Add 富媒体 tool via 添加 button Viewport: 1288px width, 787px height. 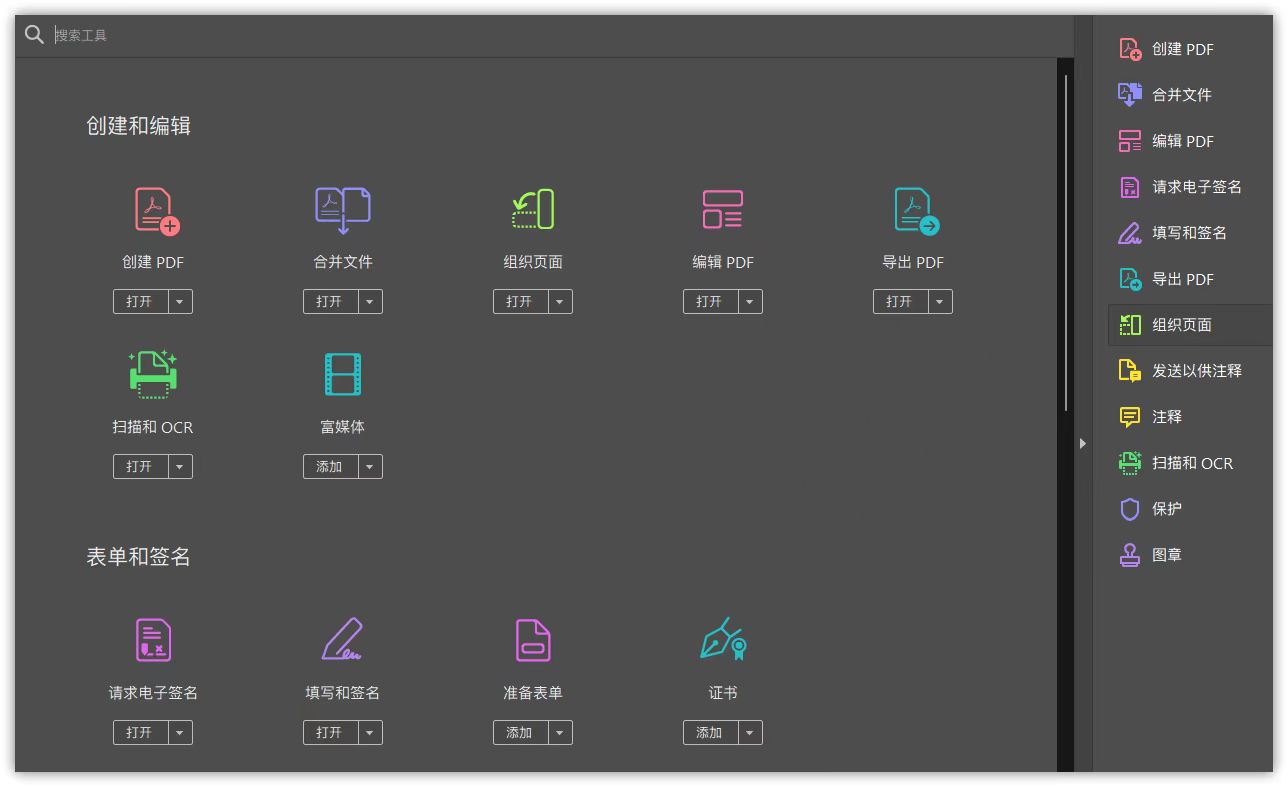point(330,466)
